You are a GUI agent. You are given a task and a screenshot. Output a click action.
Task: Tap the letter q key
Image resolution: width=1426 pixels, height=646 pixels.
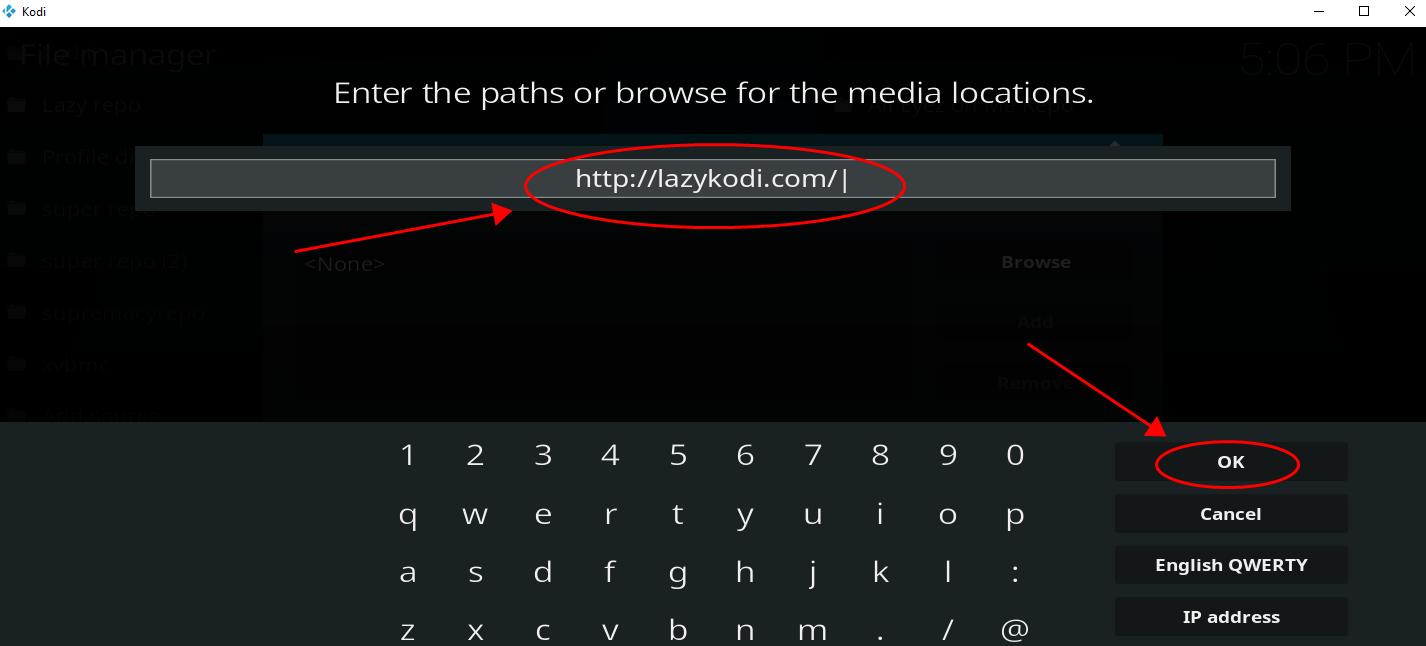[408, 514]
